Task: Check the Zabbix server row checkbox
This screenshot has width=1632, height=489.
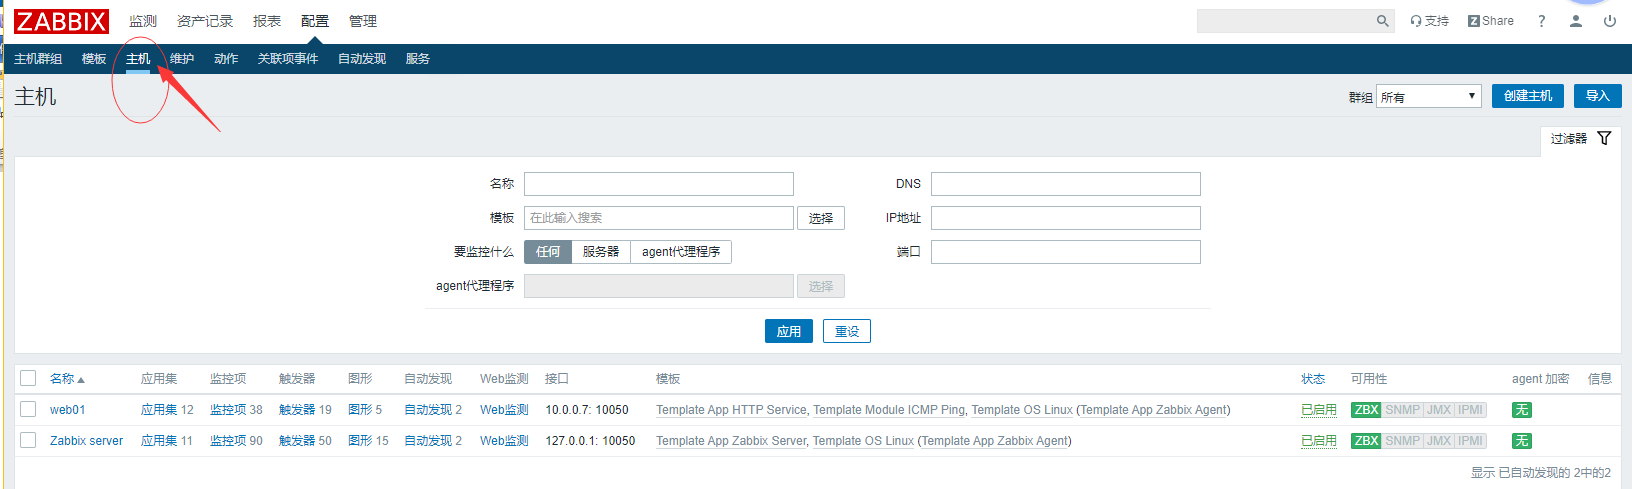Action: [28, 440]
